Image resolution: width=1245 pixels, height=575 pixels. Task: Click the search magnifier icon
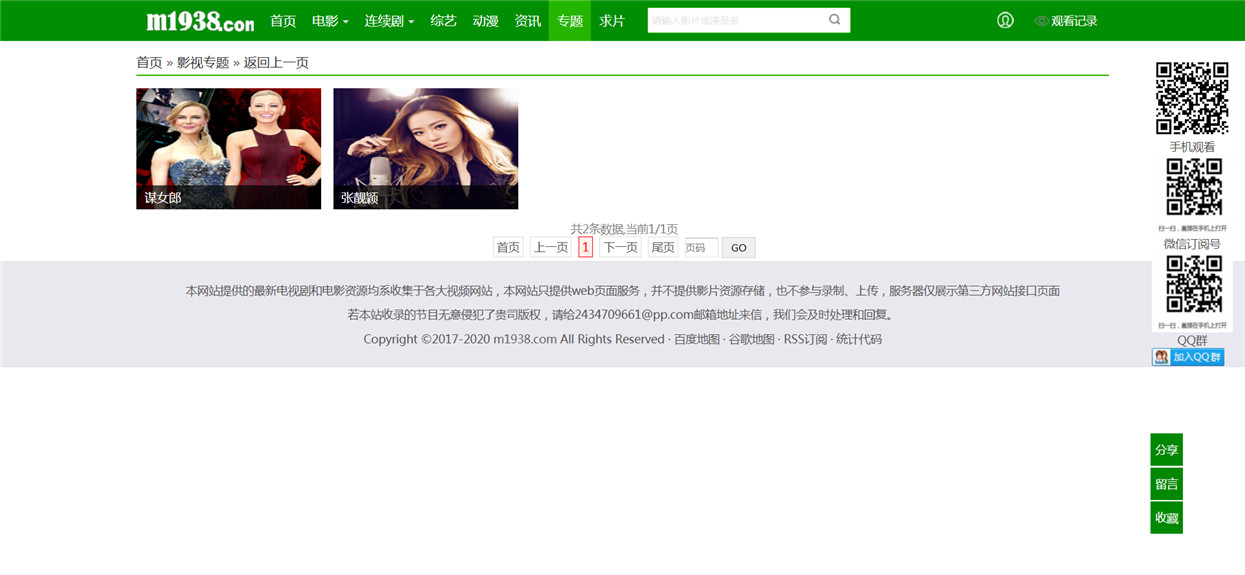[835, 20]
